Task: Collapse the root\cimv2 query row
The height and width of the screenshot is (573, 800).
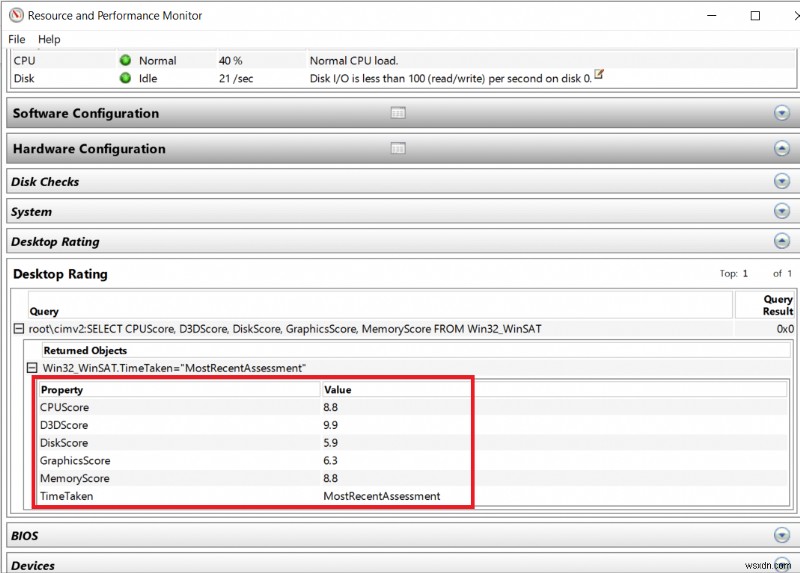Action: (x=18, y=329)
